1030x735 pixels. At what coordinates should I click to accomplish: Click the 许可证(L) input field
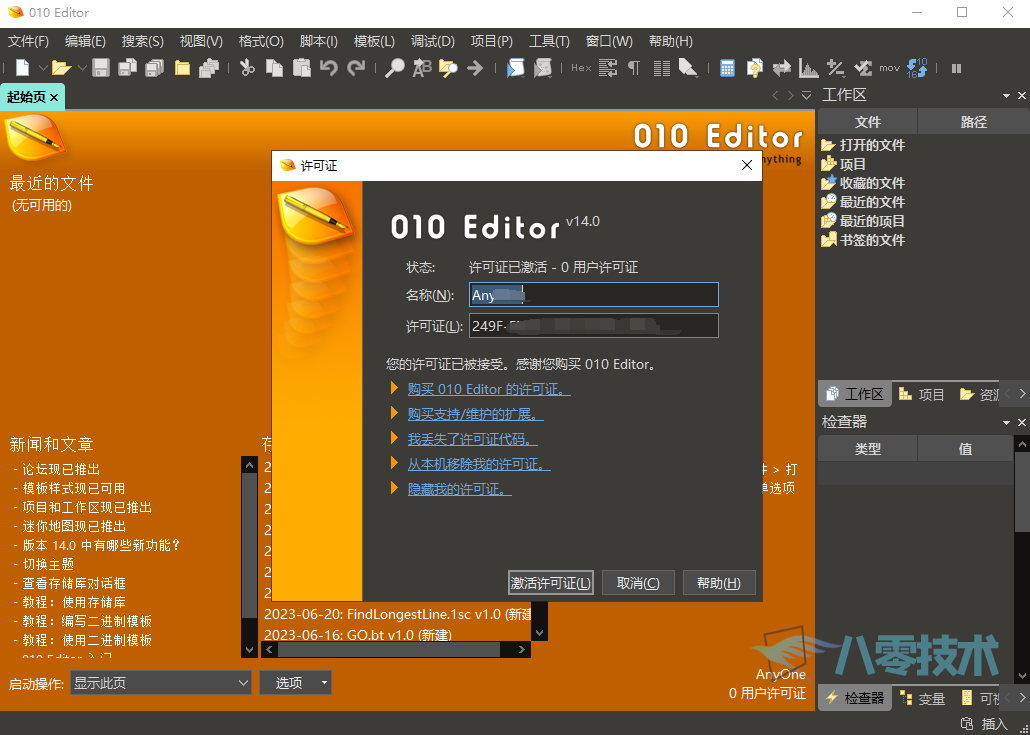point(594,326)
